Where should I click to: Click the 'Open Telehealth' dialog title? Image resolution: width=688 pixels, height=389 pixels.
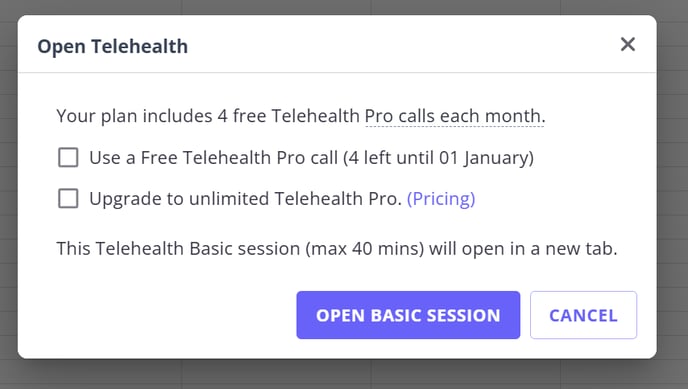coord(113,46)
